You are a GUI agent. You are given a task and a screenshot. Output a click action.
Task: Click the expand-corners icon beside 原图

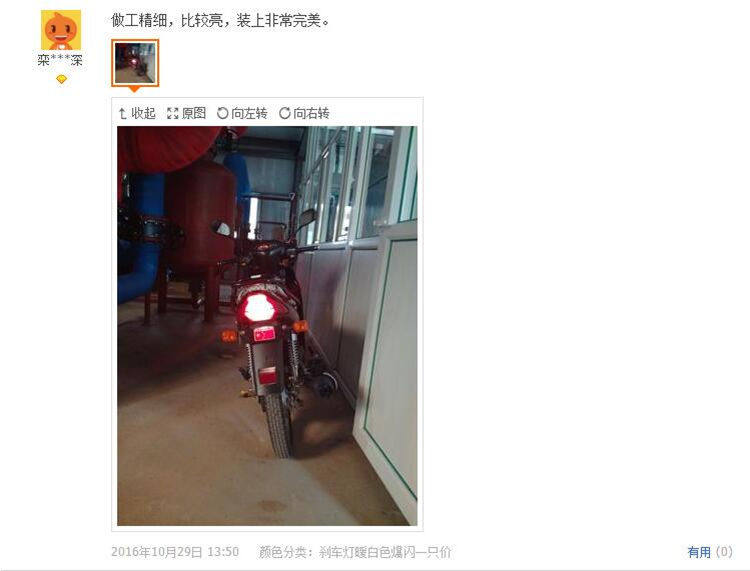click(x=173, y=113)
